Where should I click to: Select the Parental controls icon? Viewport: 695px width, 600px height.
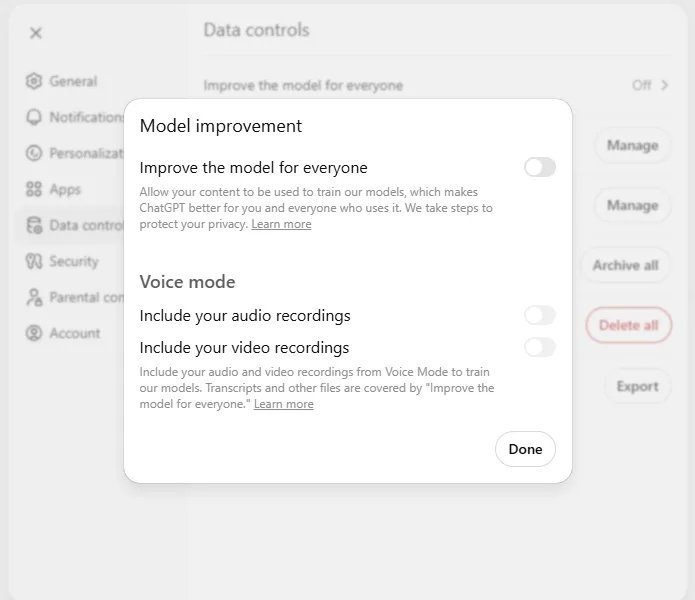coord(34,297)
